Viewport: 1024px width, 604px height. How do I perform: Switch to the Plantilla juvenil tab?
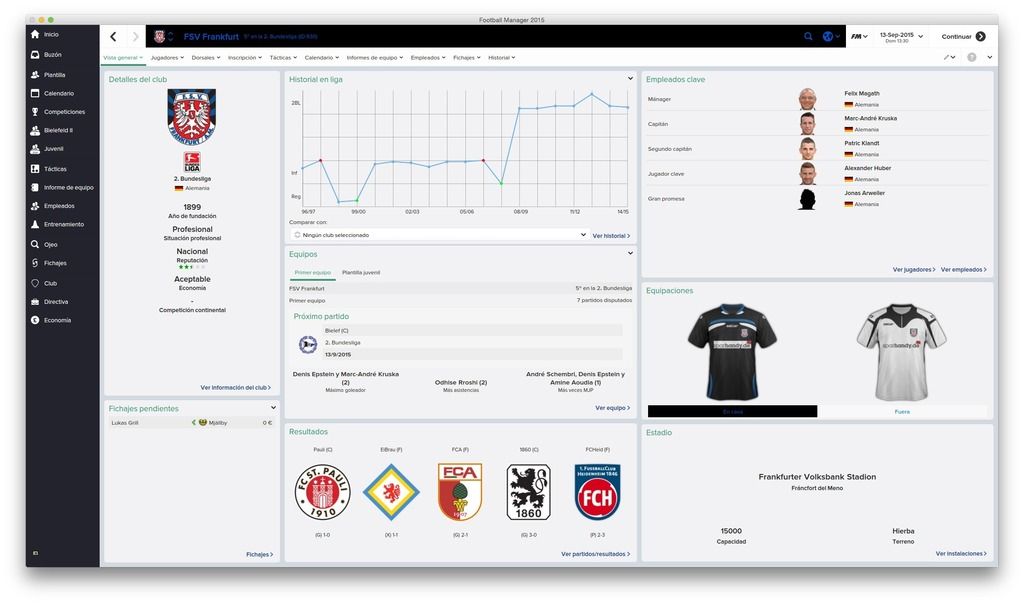[x=361, y=272]
